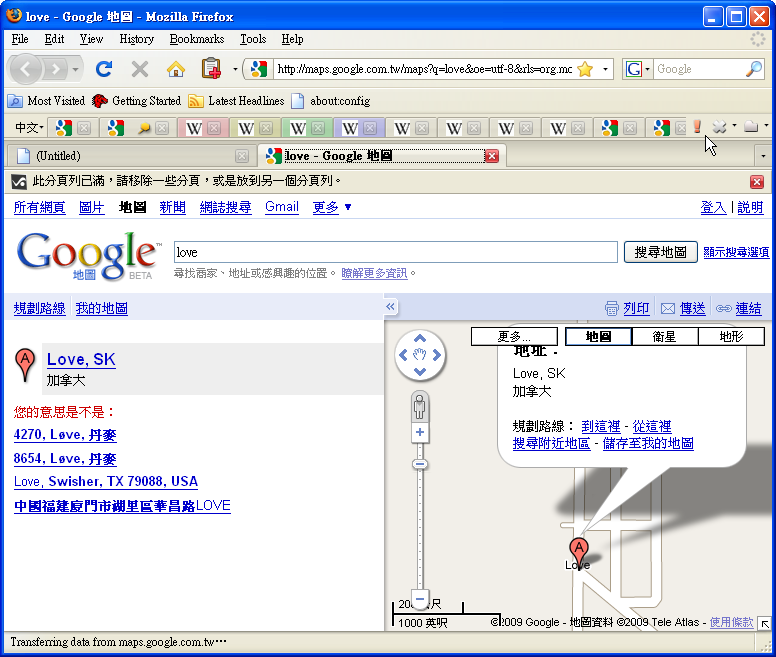
Task: Switch map to terrain (地形) view
Action: [x=731, y=337]
